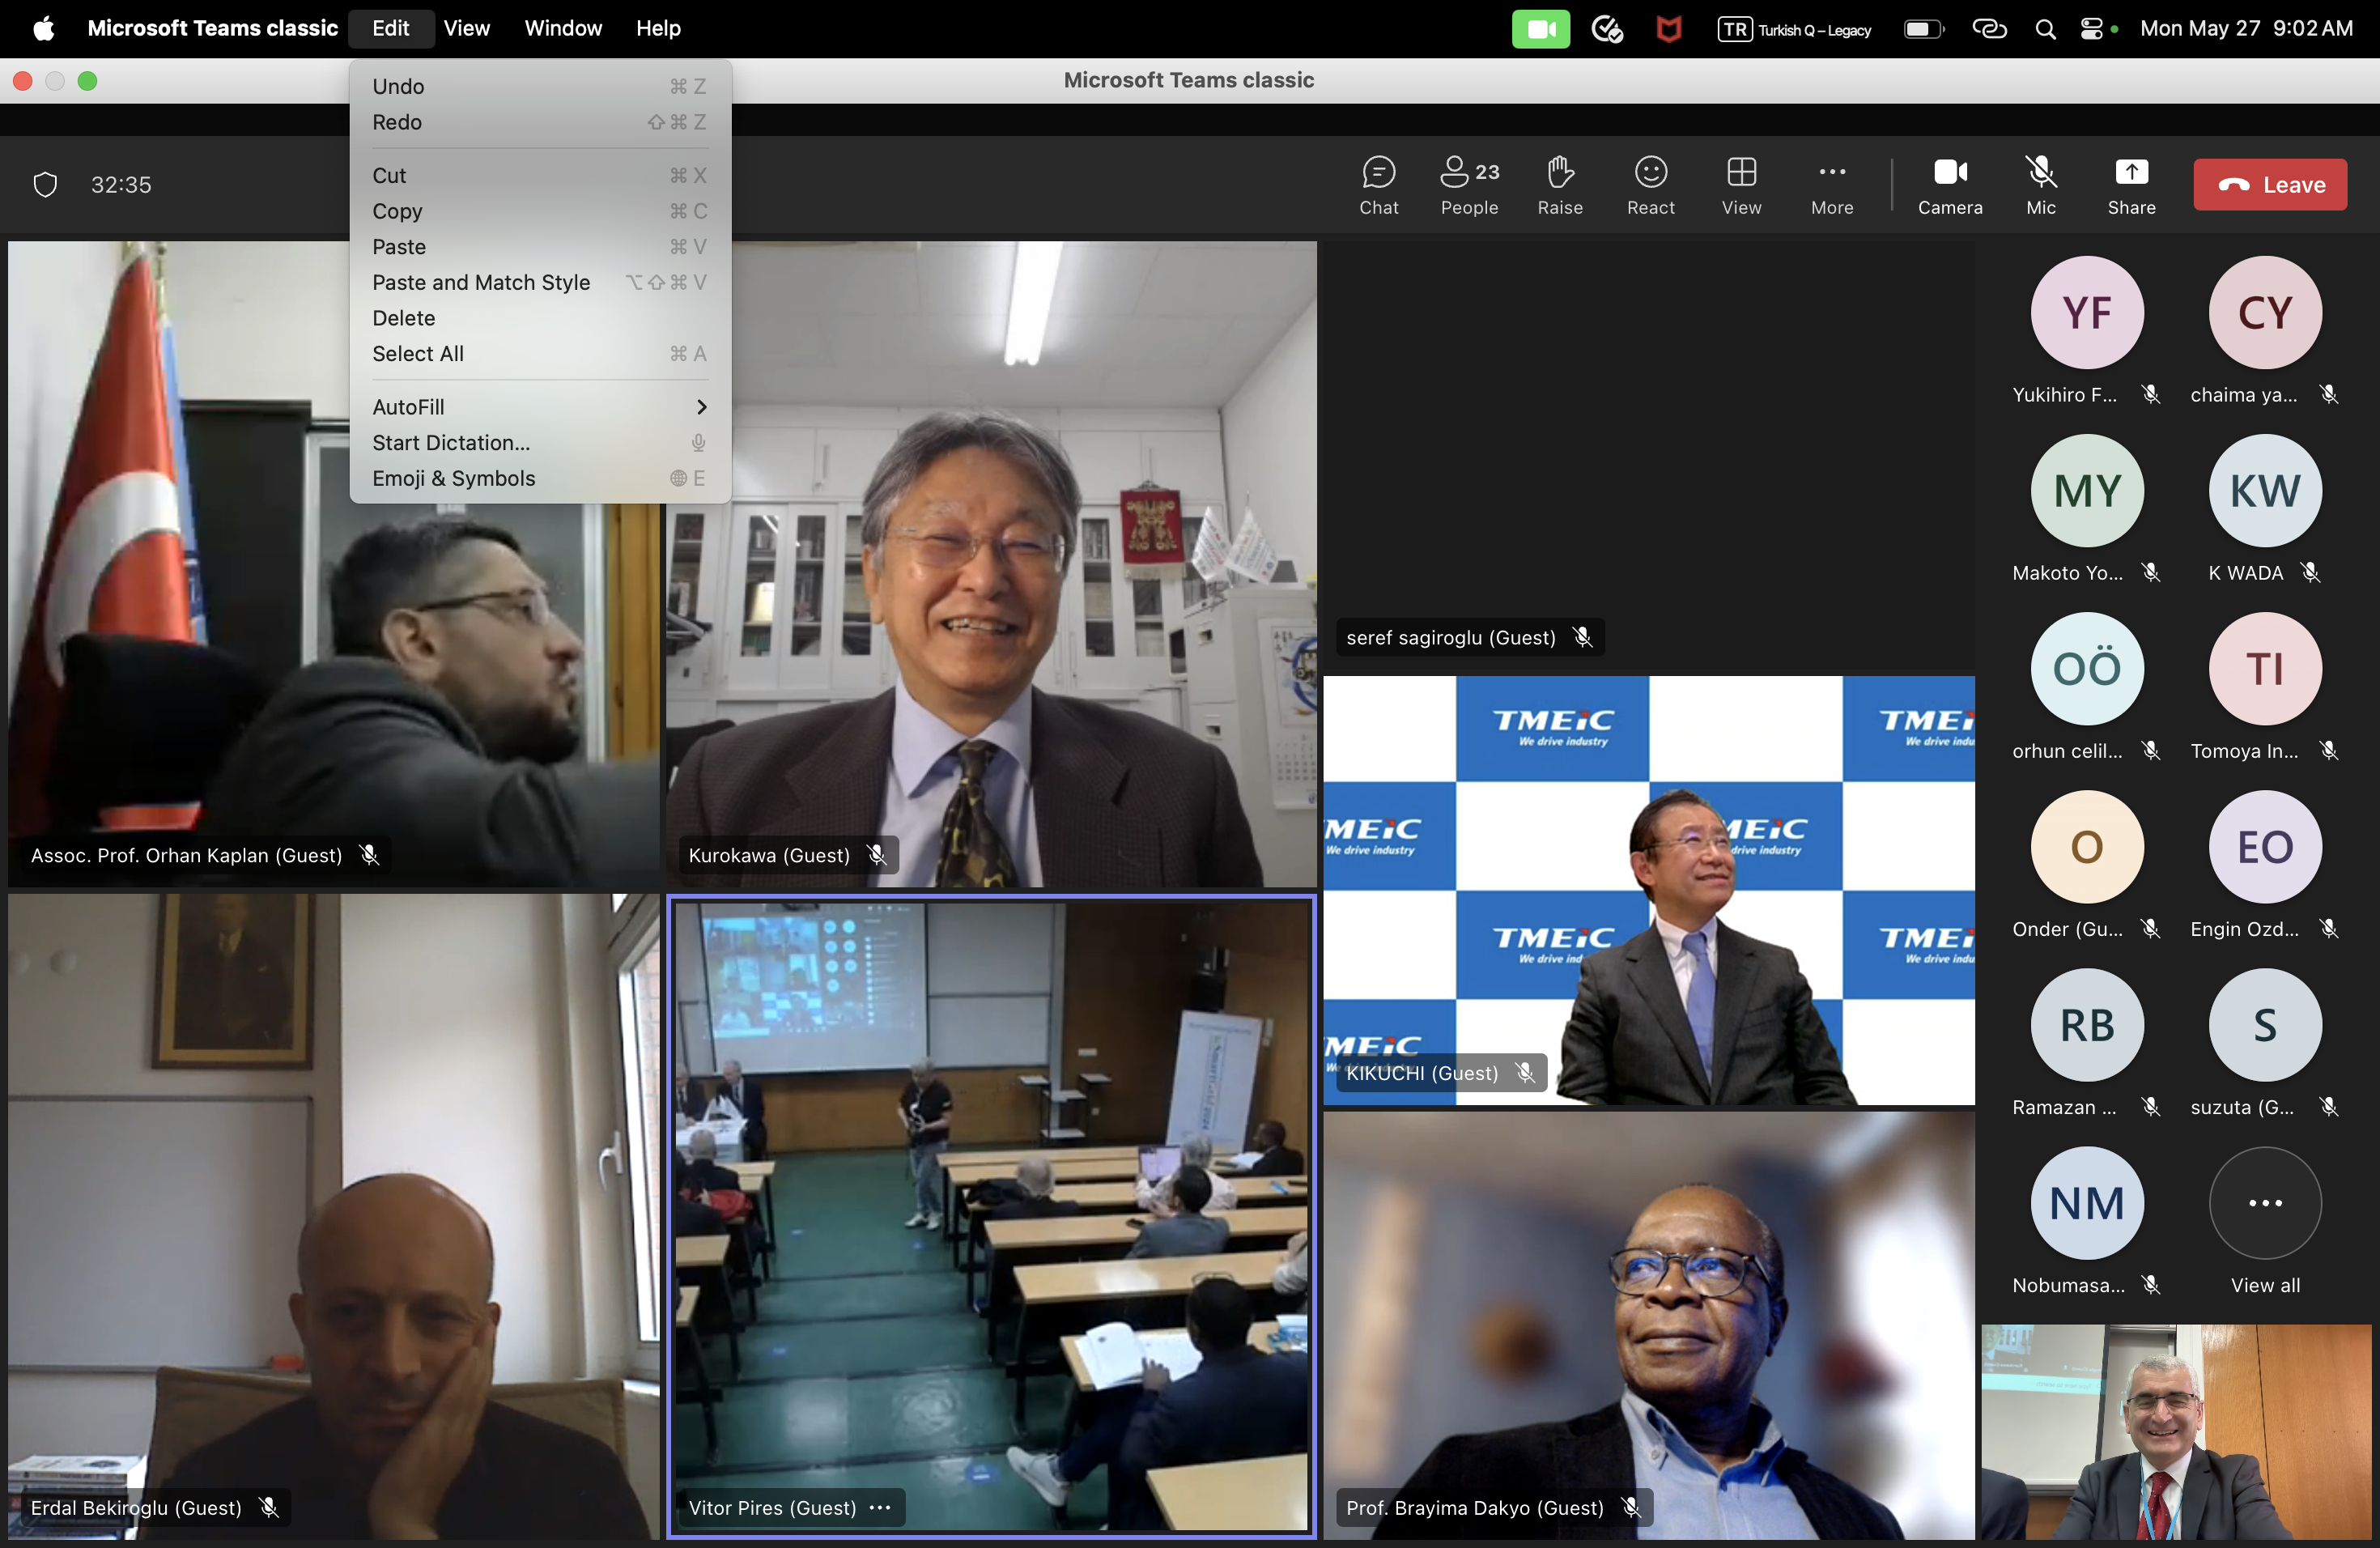The image size is (2380, 1548).
Task: Select Engin Ozd participant avatar
Action: [2265, 846]
